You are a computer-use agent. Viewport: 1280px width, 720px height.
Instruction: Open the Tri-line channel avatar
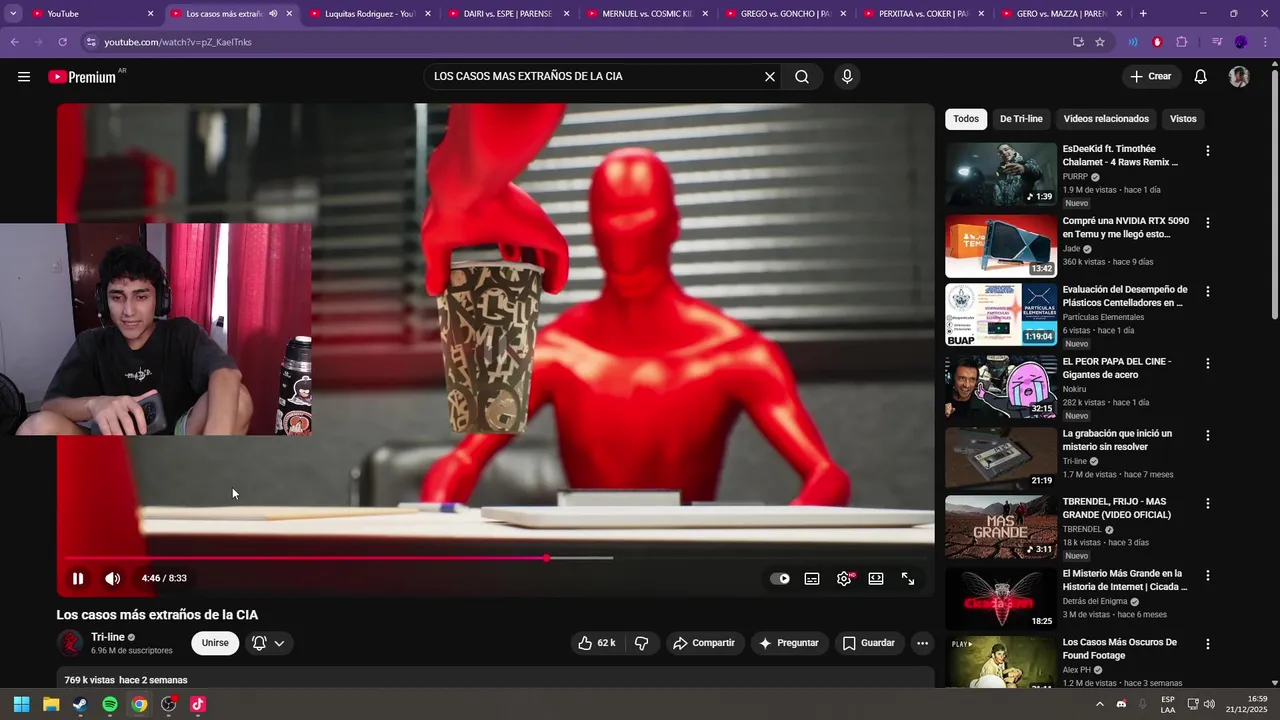[70, 643]
